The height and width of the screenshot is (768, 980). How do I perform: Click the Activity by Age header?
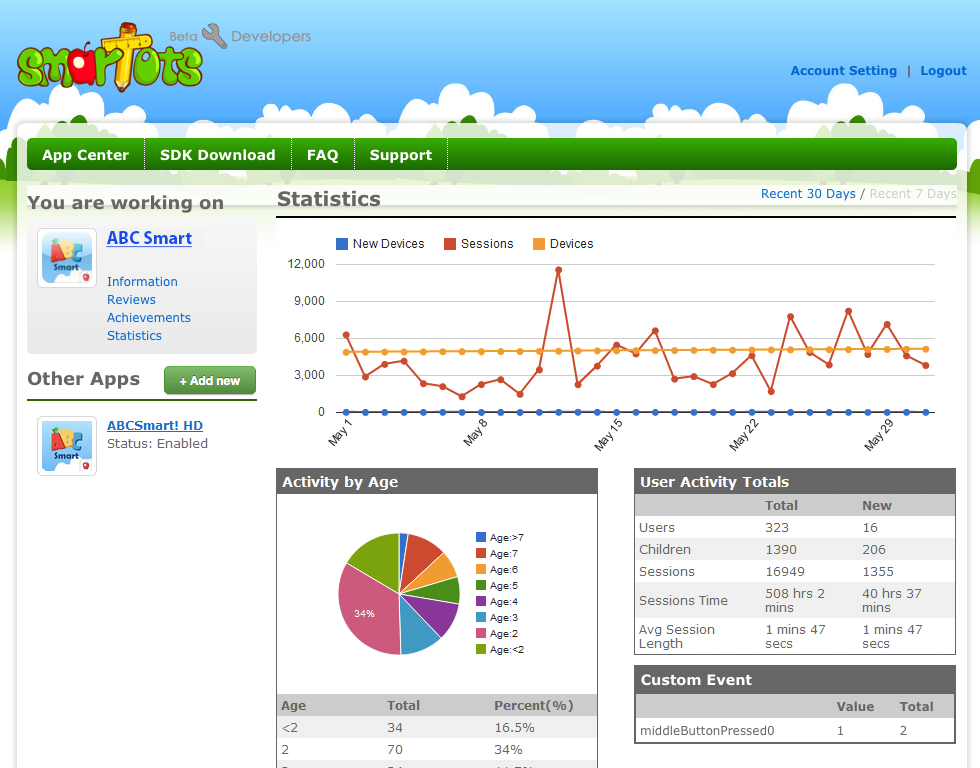click(x=437, y=482)
